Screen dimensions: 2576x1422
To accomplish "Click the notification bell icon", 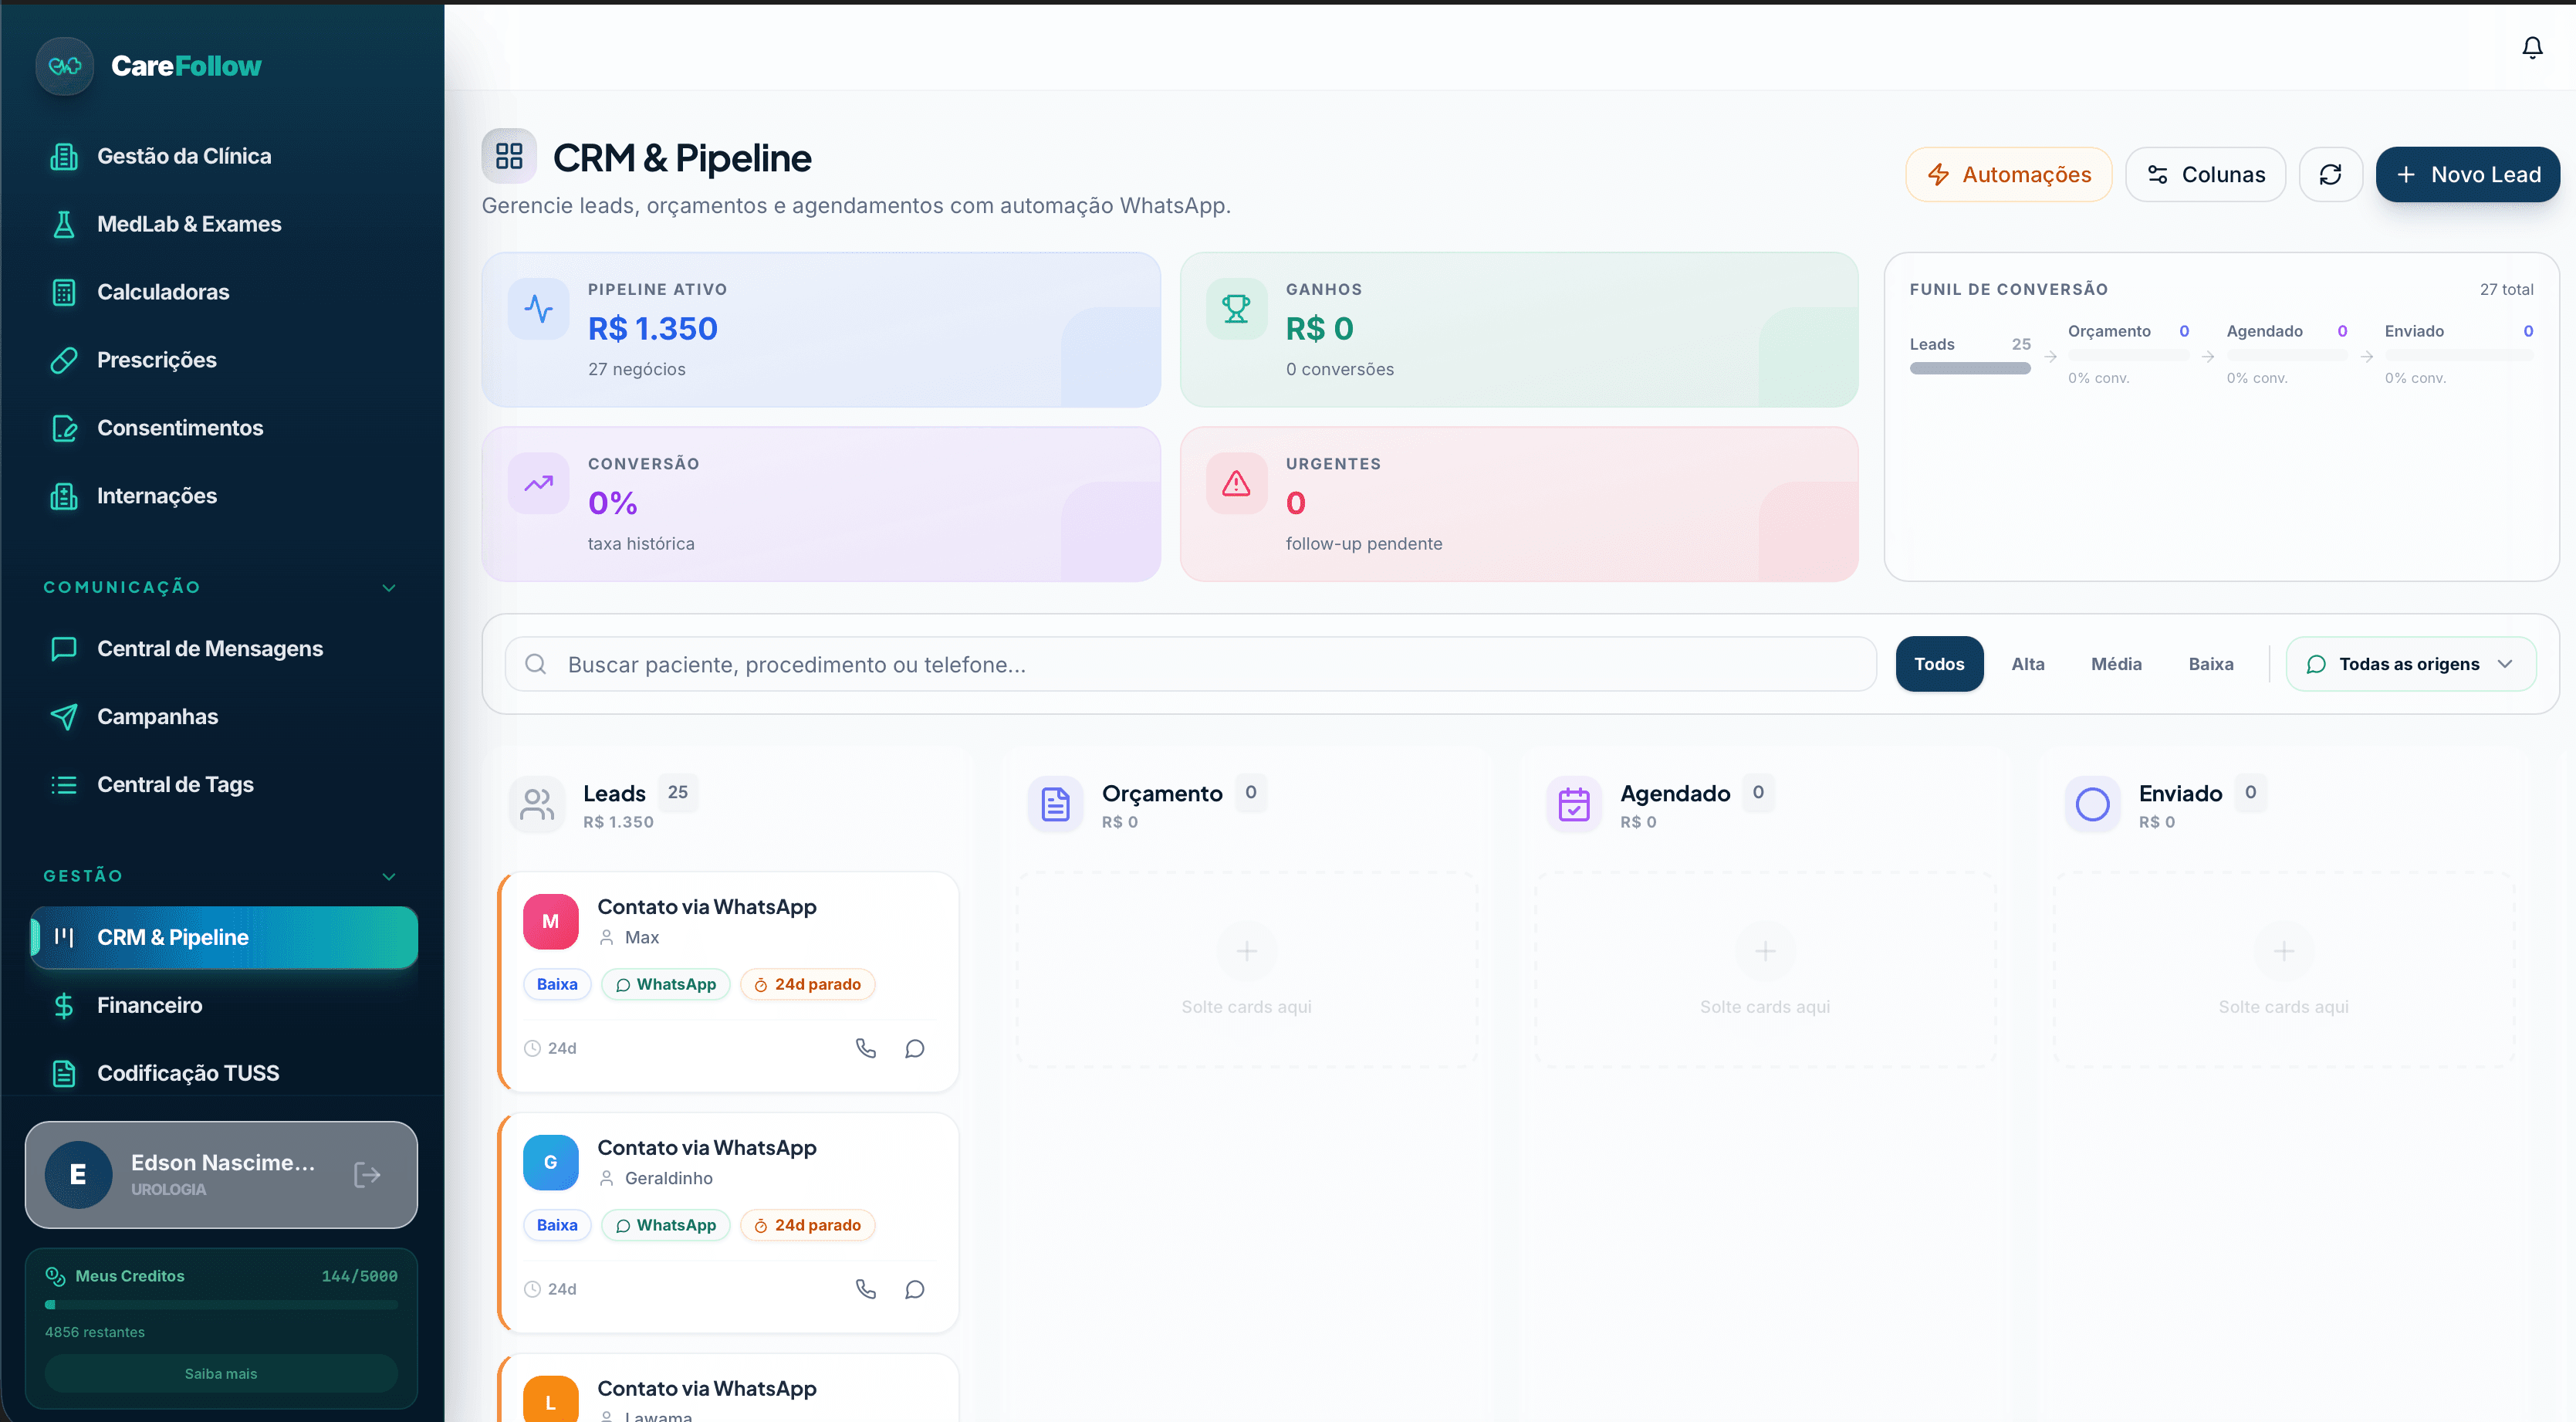I will [x=2532, y=47].
